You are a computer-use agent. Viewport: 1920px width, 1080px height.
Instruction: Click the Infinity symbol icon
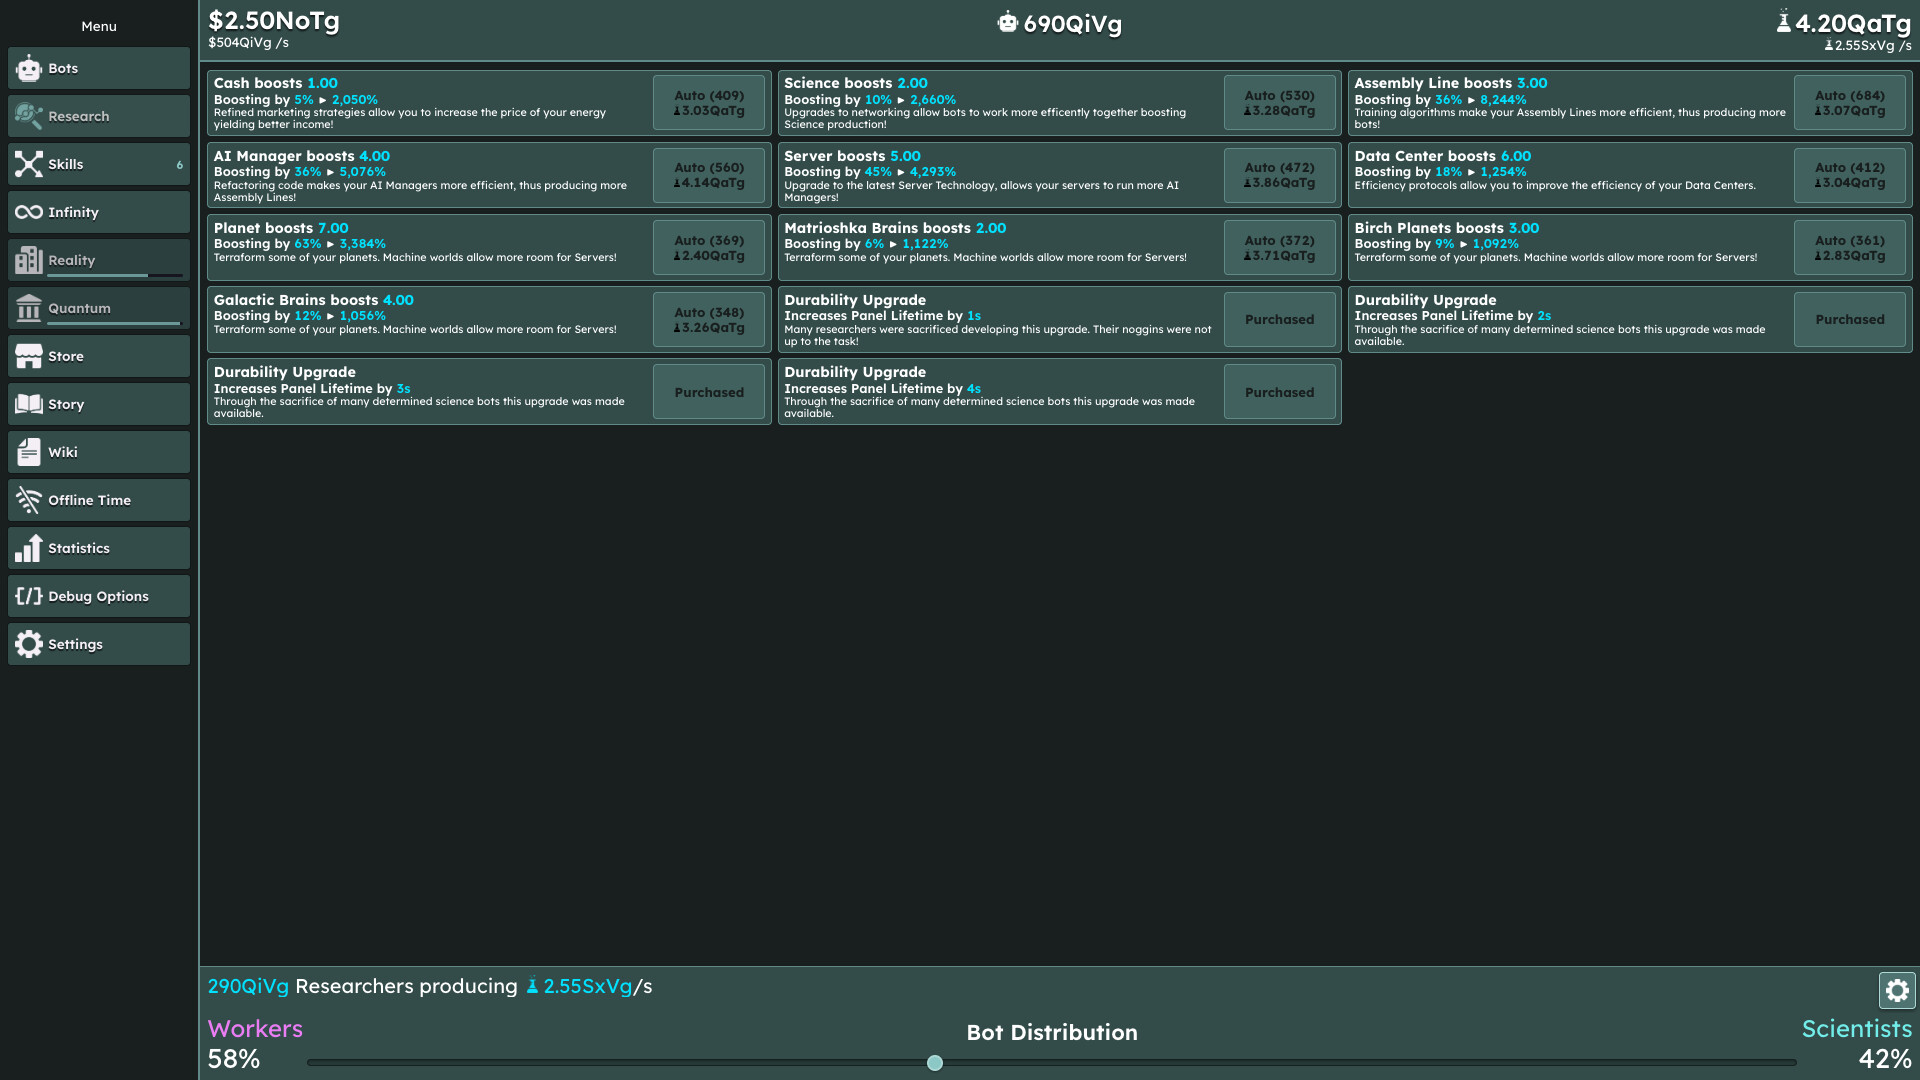29,212
